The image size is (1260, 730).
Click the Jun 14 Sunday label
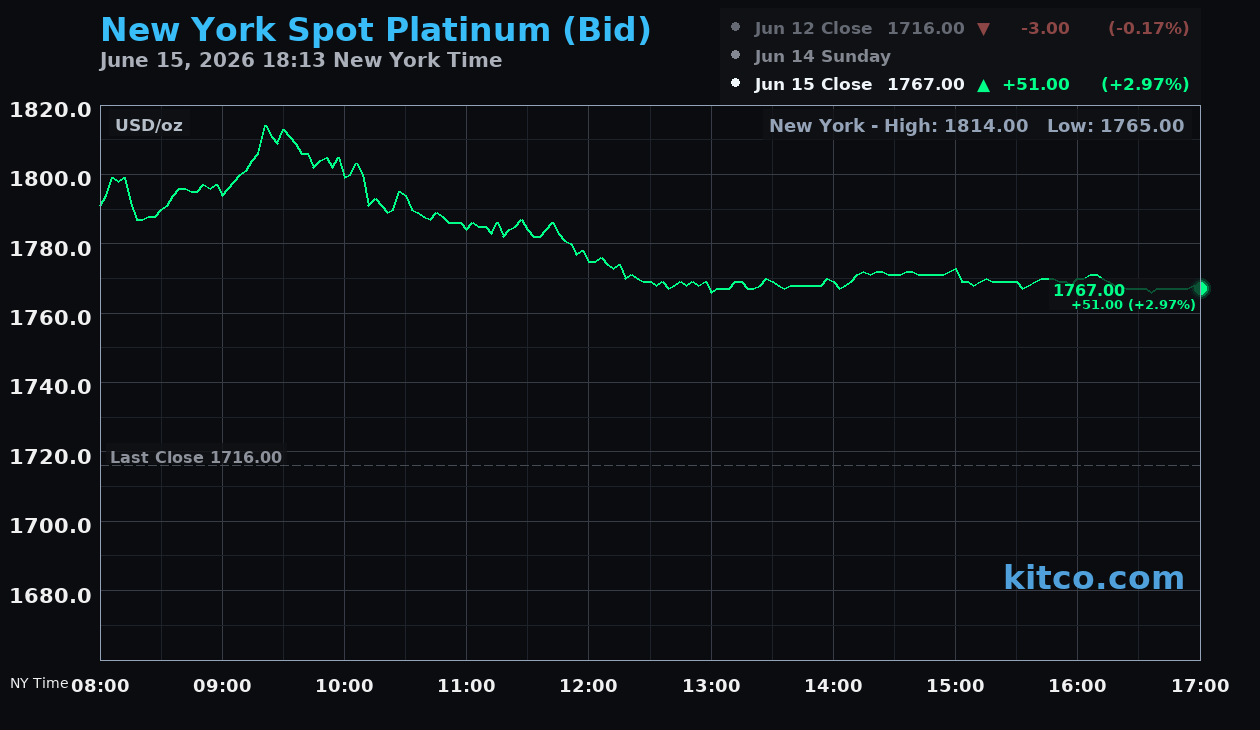tap(823, 57)
